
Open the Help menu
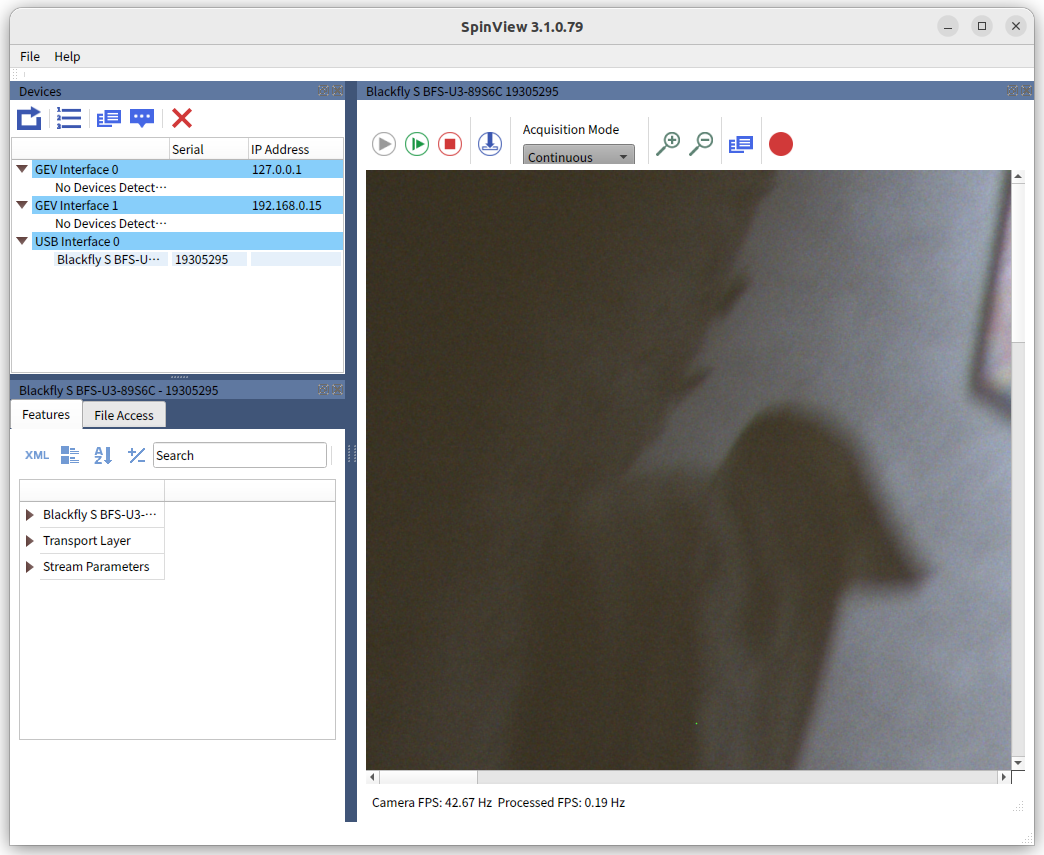click(x=67, y=56)
